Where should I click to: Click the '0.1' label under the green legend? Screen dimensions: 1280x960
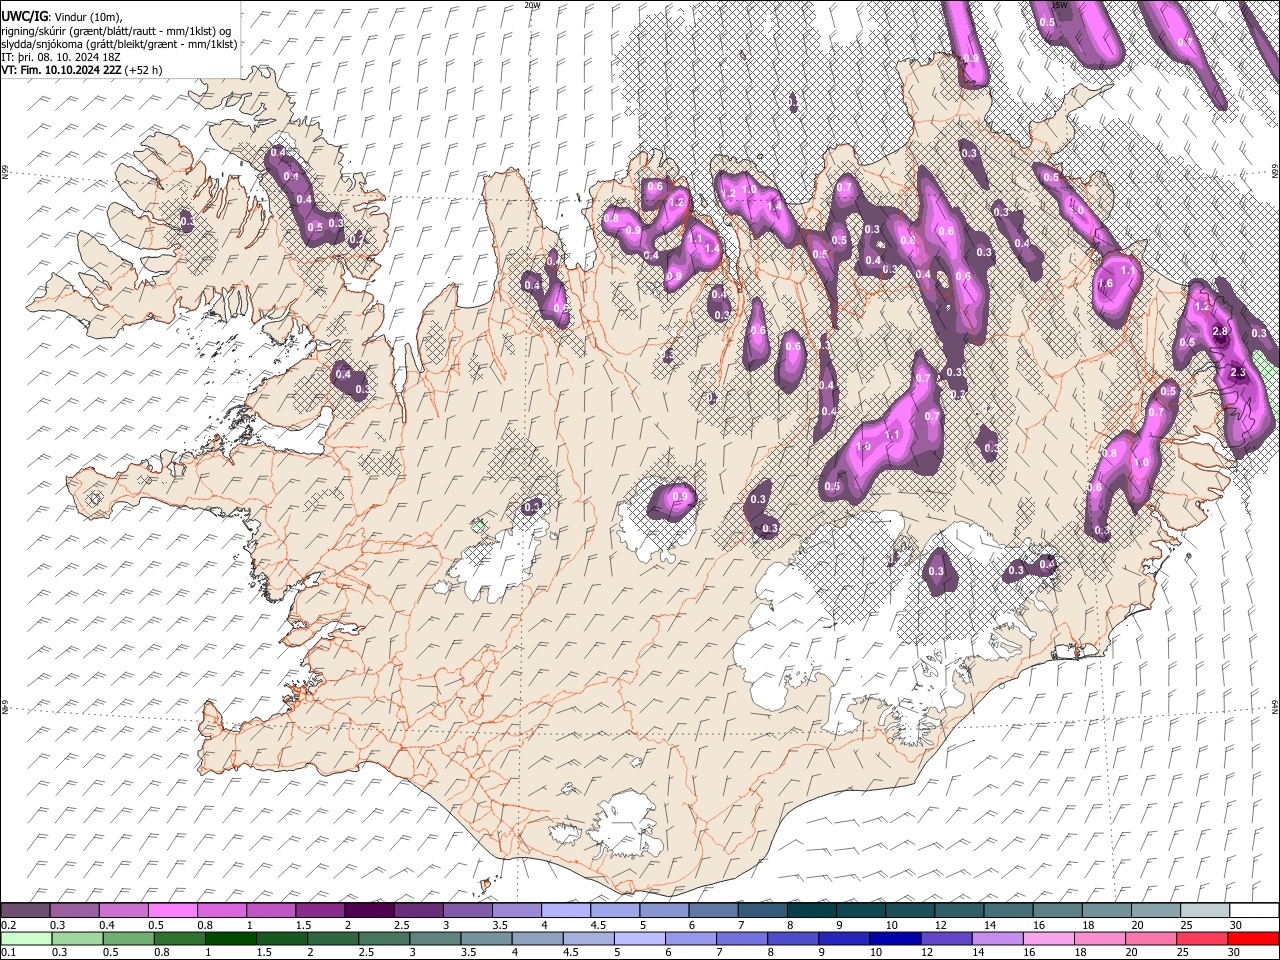click(8, 953)
